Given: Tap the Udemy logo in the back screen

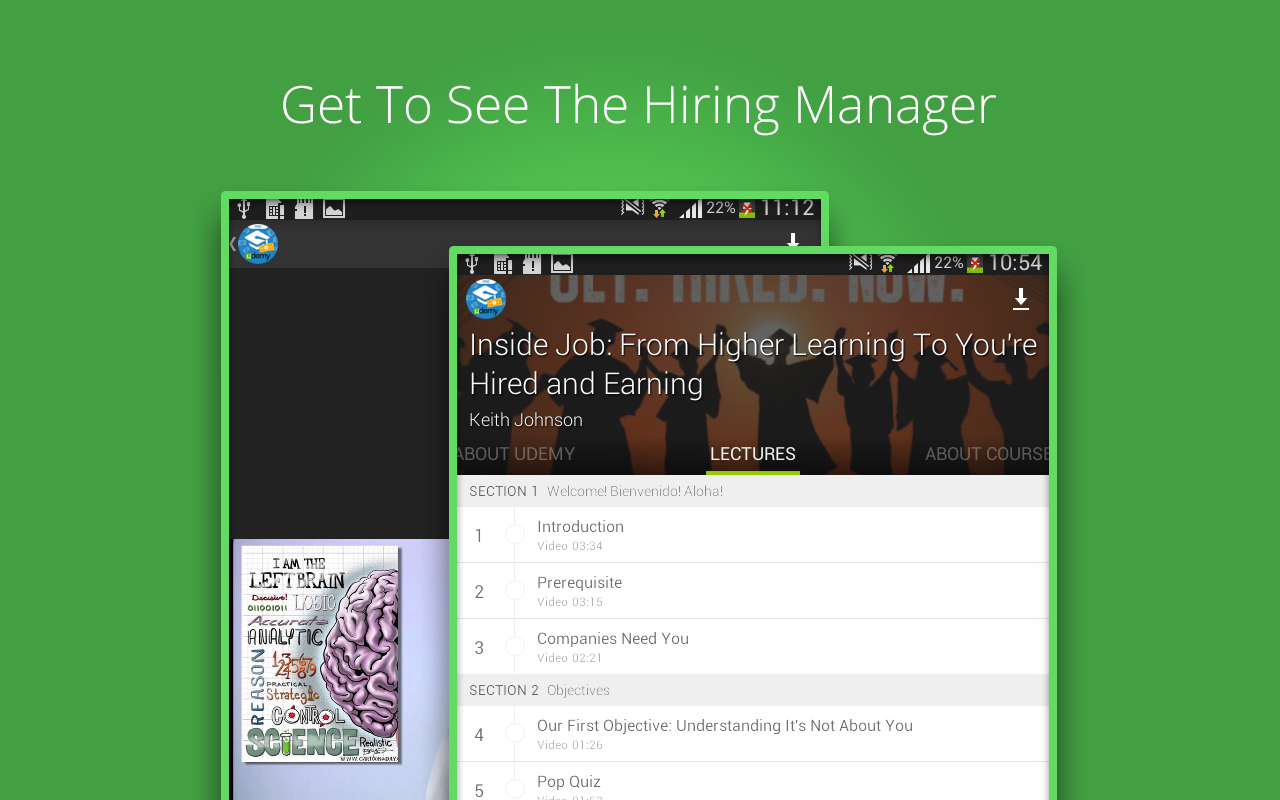Looking at the screenshot, I should [x=257, y=244].
